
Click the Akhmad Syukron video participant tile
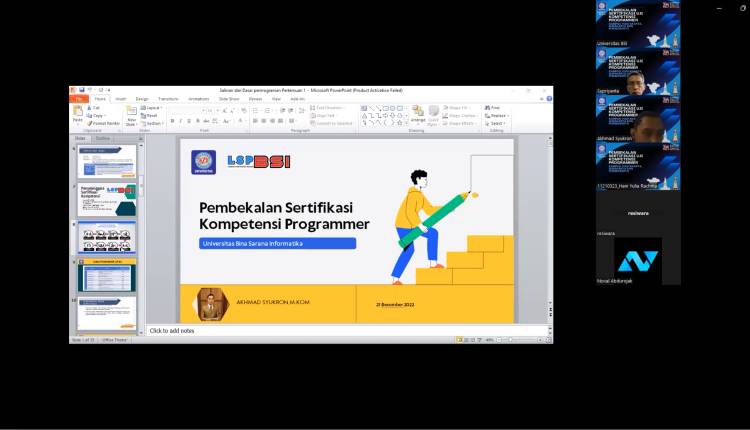click(638, 119)
